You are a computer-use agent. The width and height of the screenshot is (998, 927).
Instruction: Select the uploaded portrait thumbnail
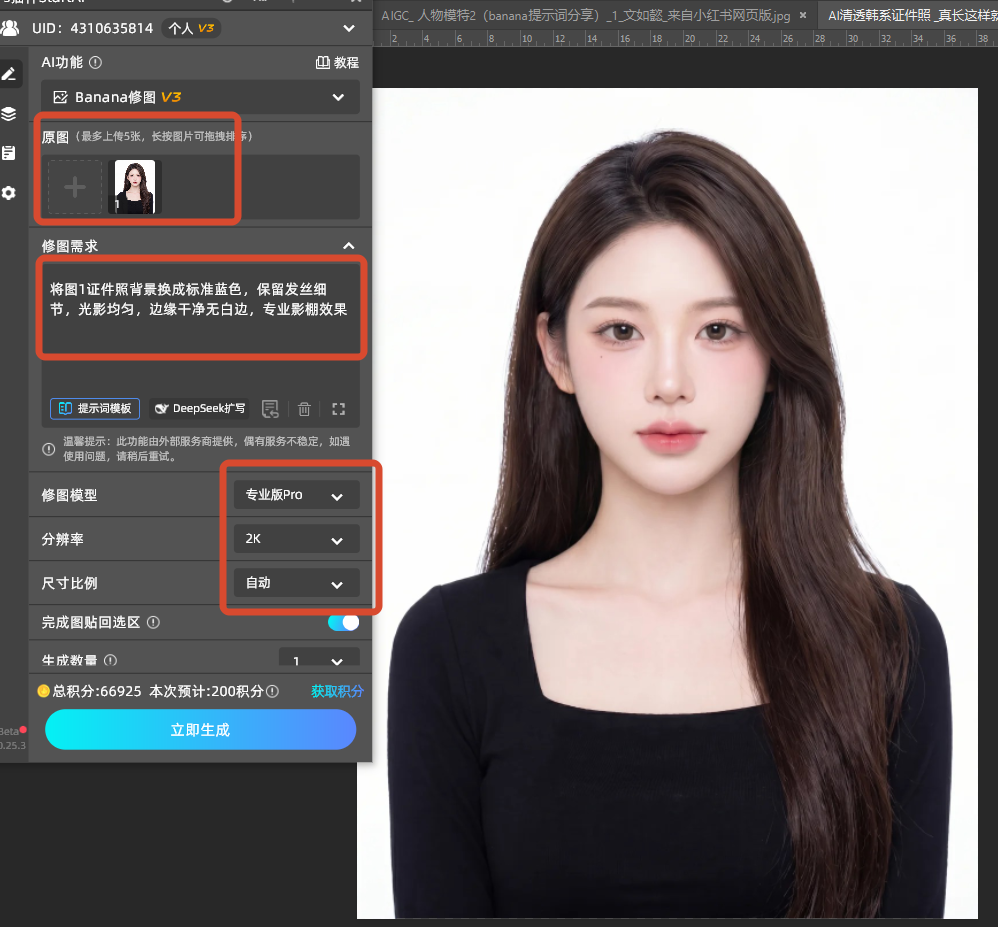pyautogui.click(x=135, y=187)
